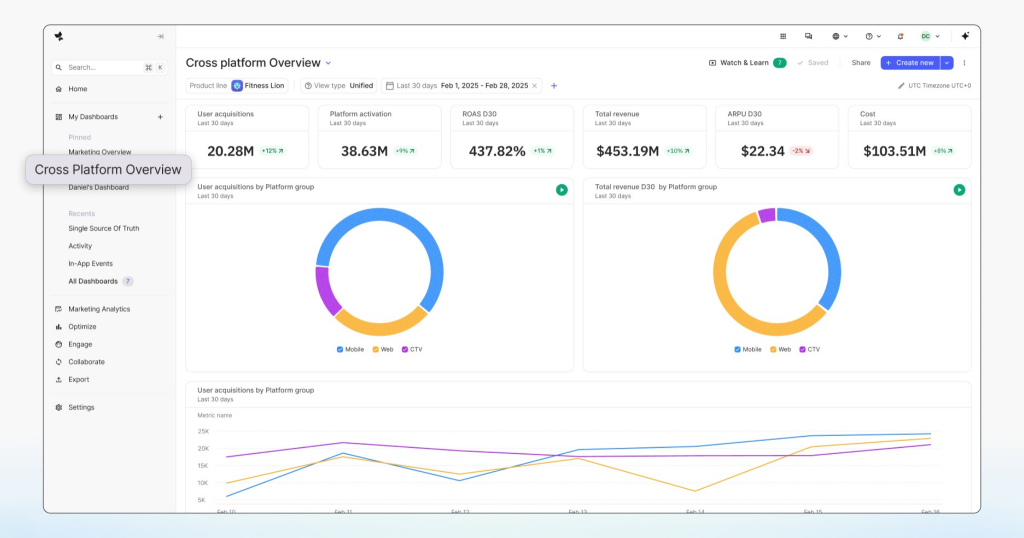Open the help question mark dropdown

coord(873,37)
